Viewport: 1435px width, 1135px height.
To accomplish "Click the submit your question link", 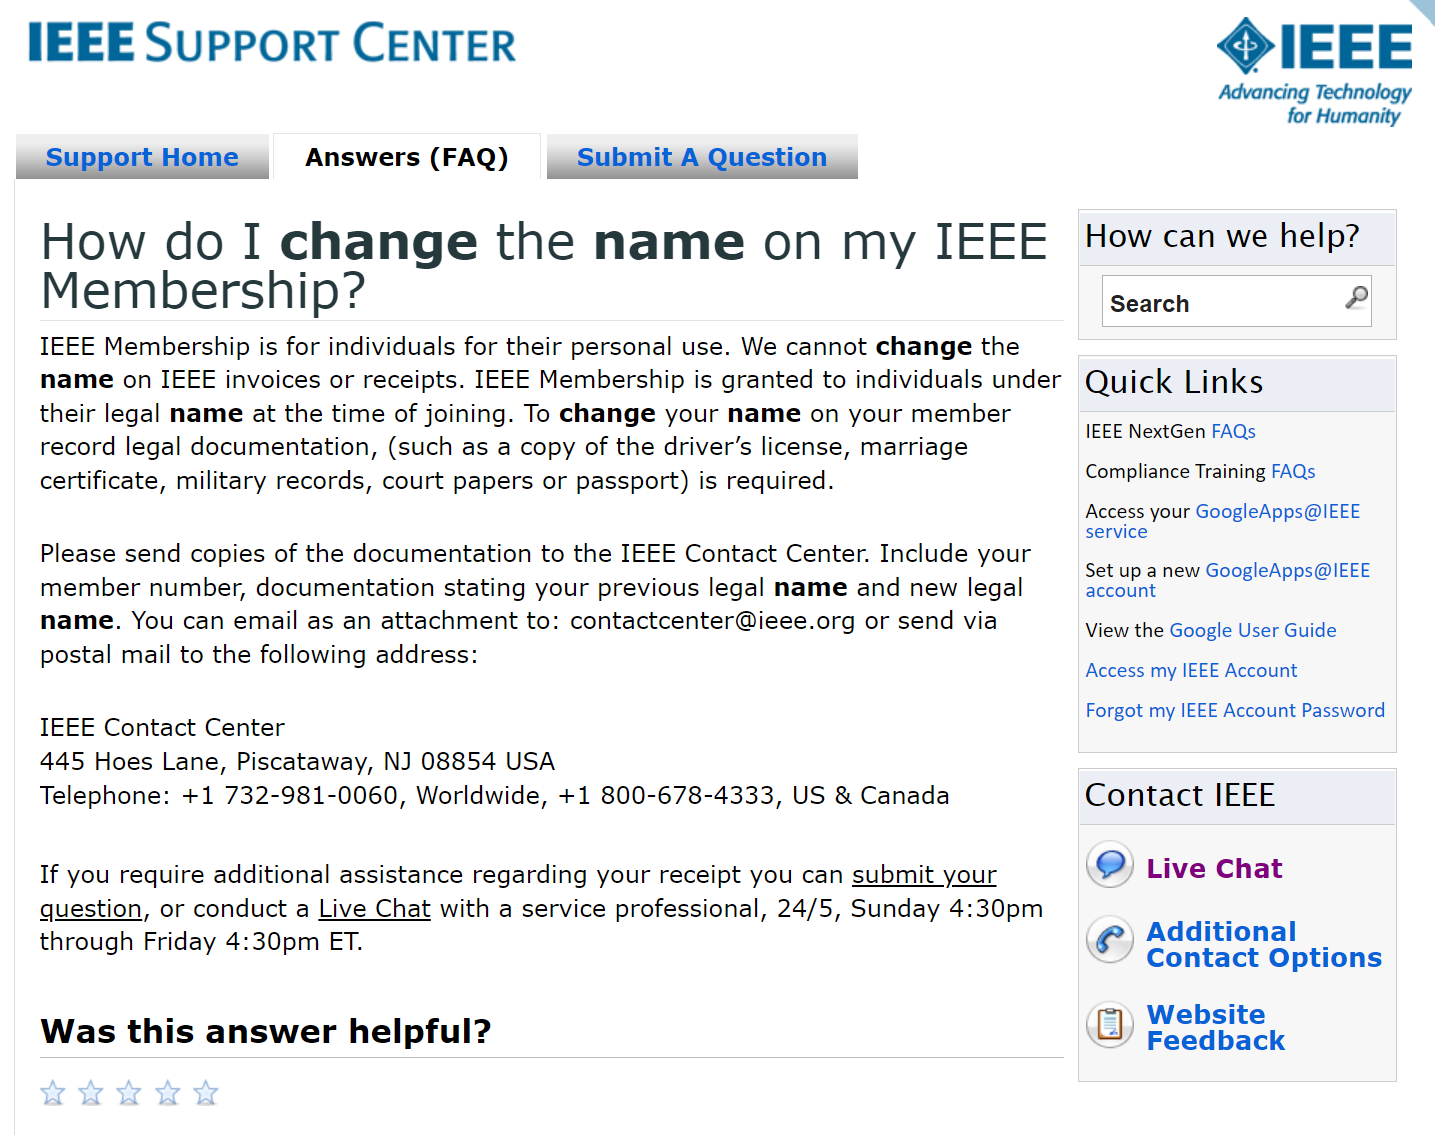I will click(923, 874).
